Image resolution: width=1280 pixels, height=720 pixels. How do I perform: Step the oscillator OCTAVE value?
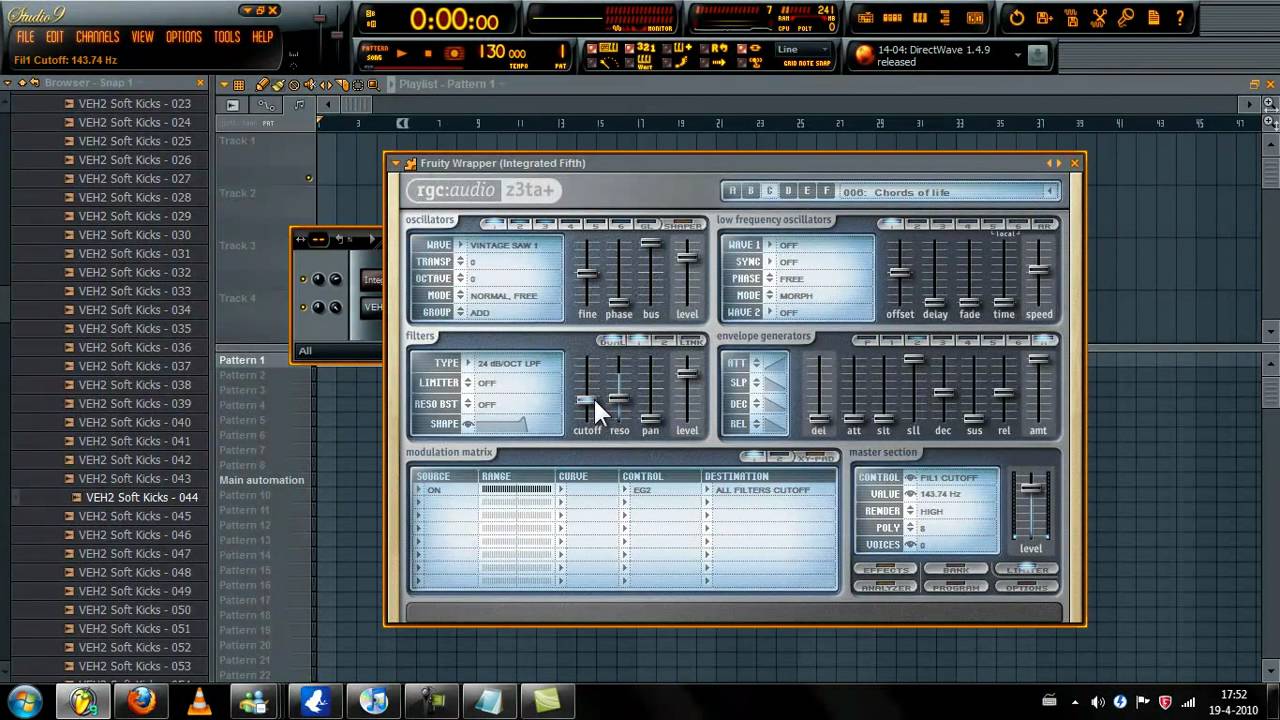pyautogui.click(x=460, y=279)
